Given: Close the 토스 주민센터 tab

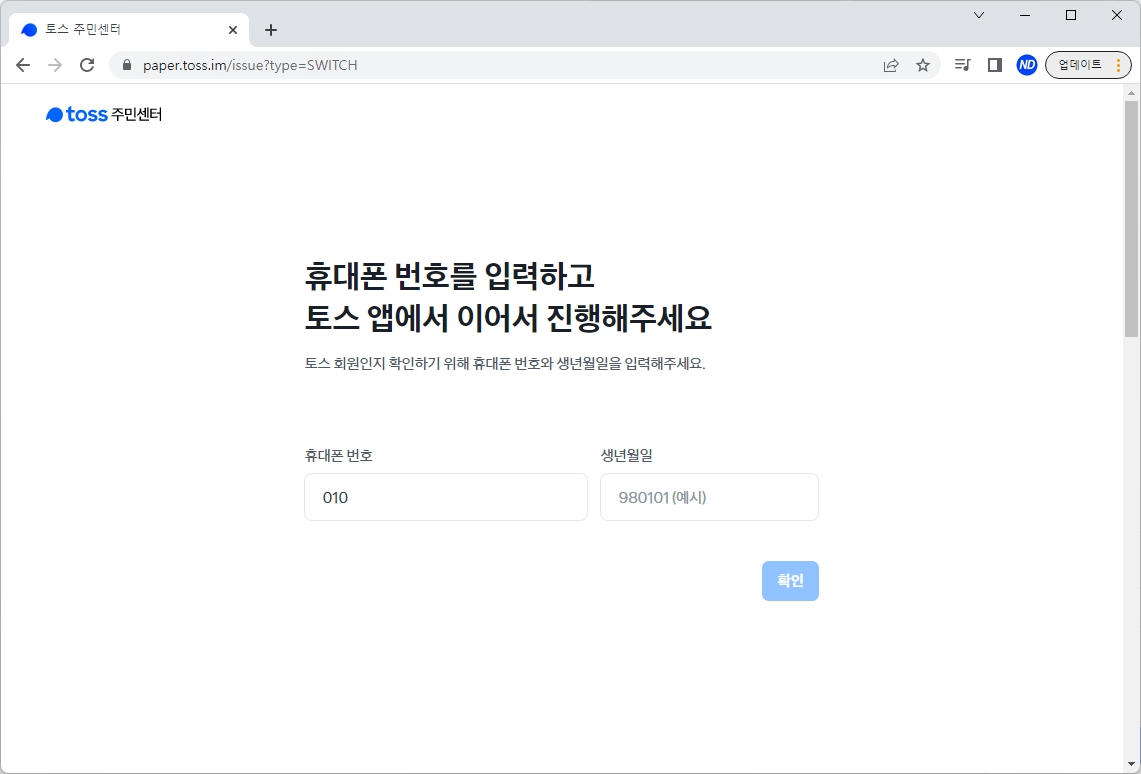Looking at the screenshot, I should click(233, 30).
